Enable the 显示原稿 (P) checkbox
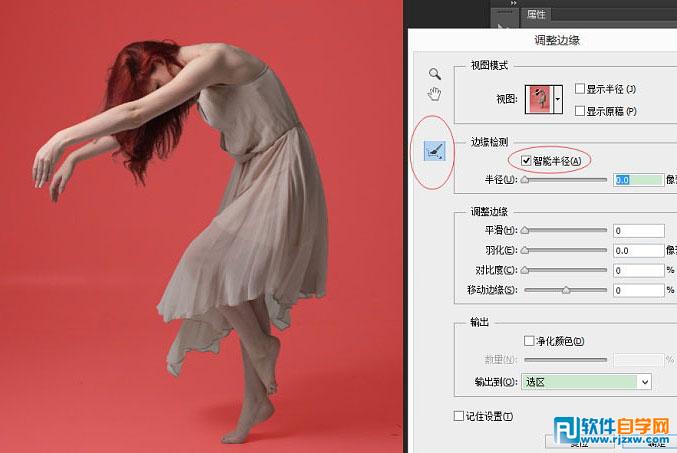 [580, 111]
